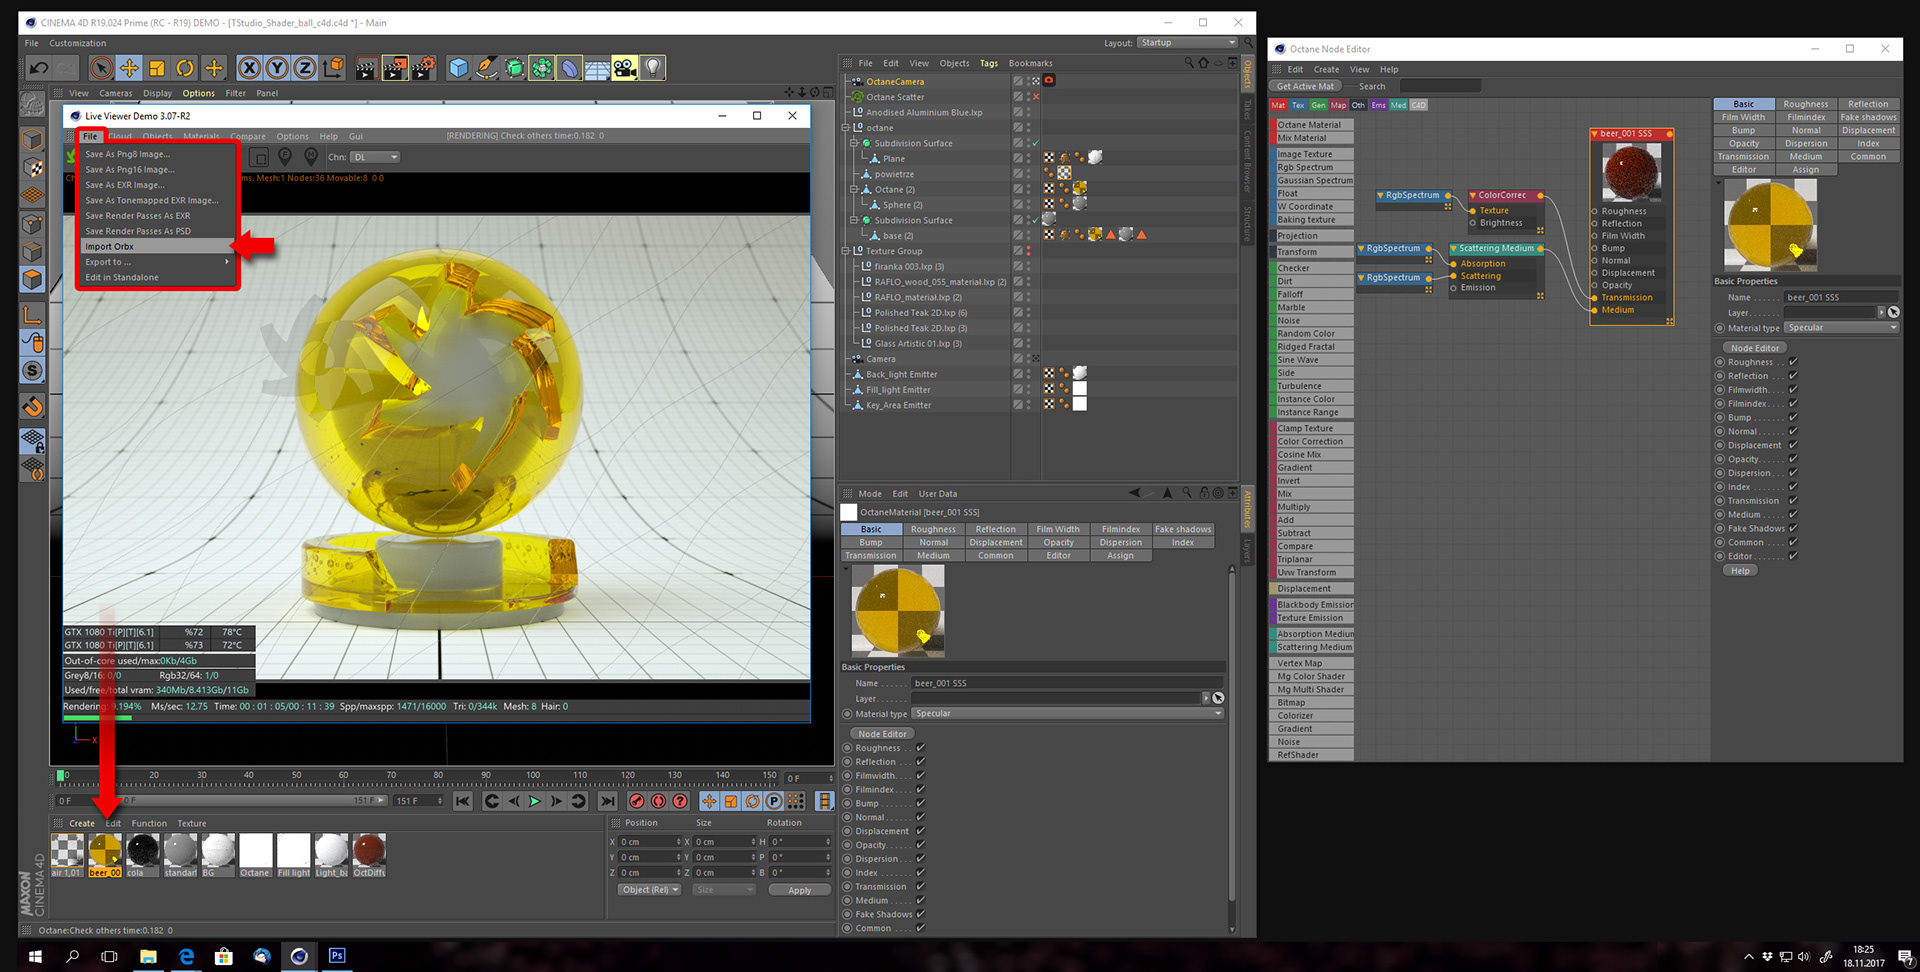The height and width of the screenshot is (972, 1920).
Task: Collapse the Texture Group tree item
Action: pyautogui.click(x=846, y=251)
